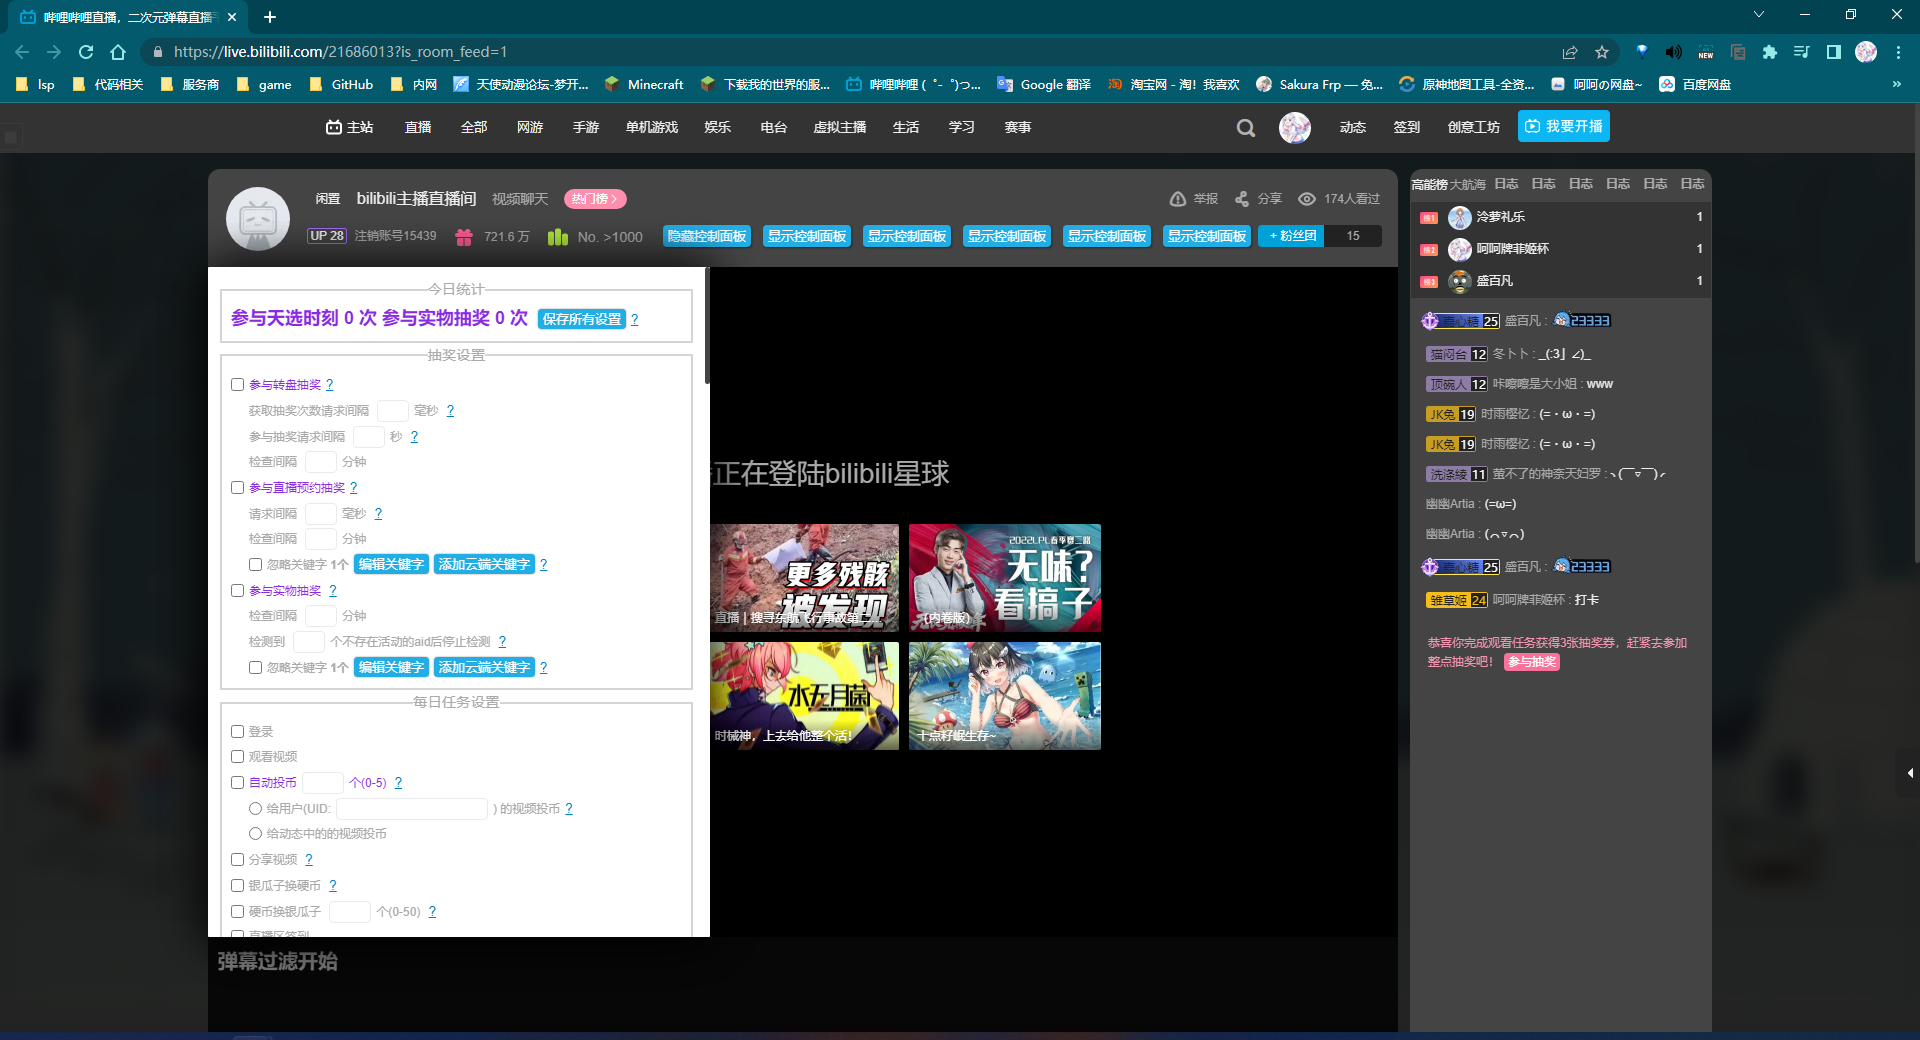The height and width of the screenshot is (1040, 1920).
Task: Expand the 服务商 bookmark folder
Action: click(190, 85)
